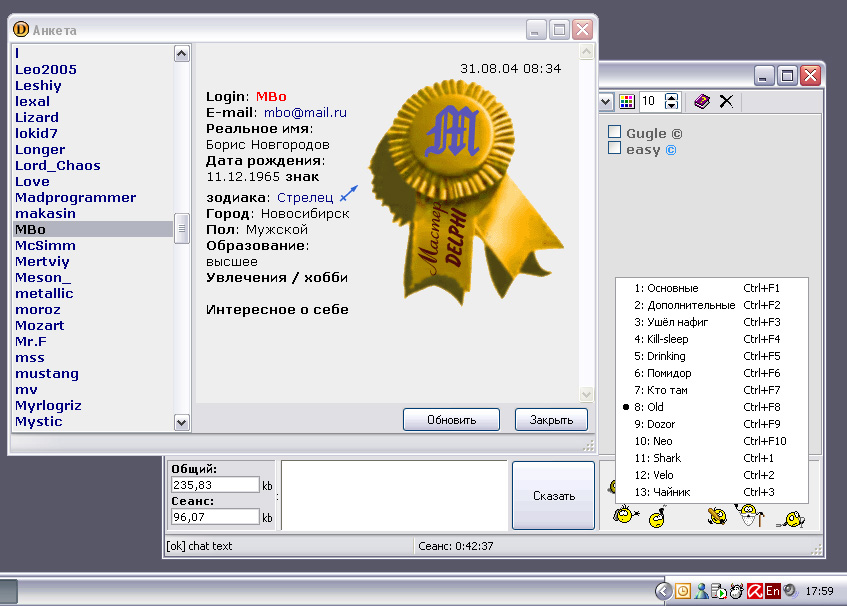Select menu item 6: Помидор
This screenshot has height=606, width=847.
[x=711, y=373]
